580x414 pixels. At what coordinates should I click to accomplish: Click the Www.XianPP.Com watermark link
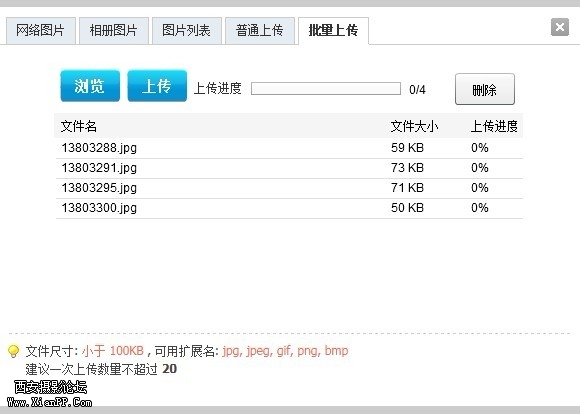point(49,402)
